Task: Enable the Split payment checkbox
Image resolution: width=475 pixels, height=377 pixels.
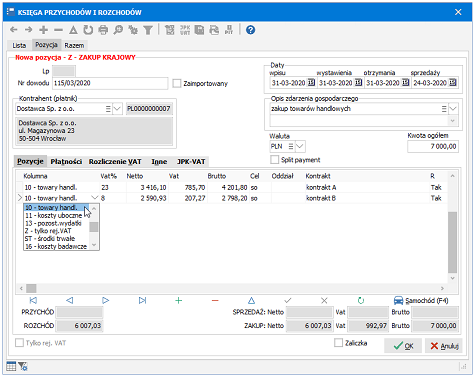Action: pyautogui.click(x=274, y=160)
